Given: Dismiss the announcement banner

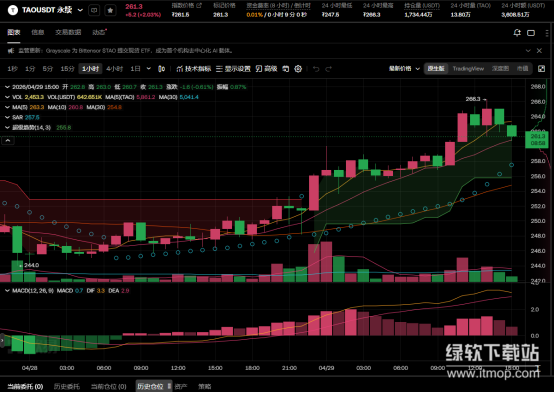Looking at the screenshot, I should click(x=540, y=51).
